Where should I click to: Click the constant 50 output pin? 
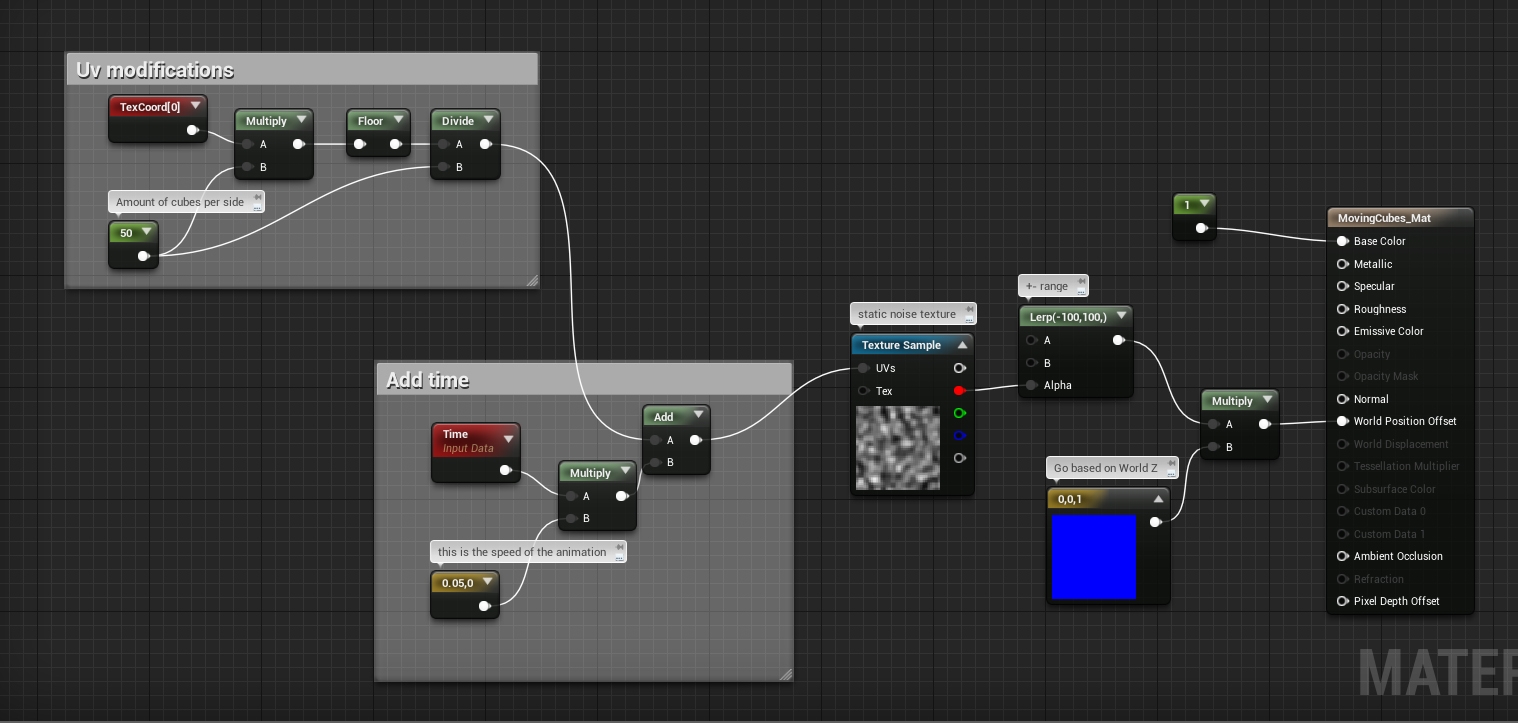[x=144, y=256]
